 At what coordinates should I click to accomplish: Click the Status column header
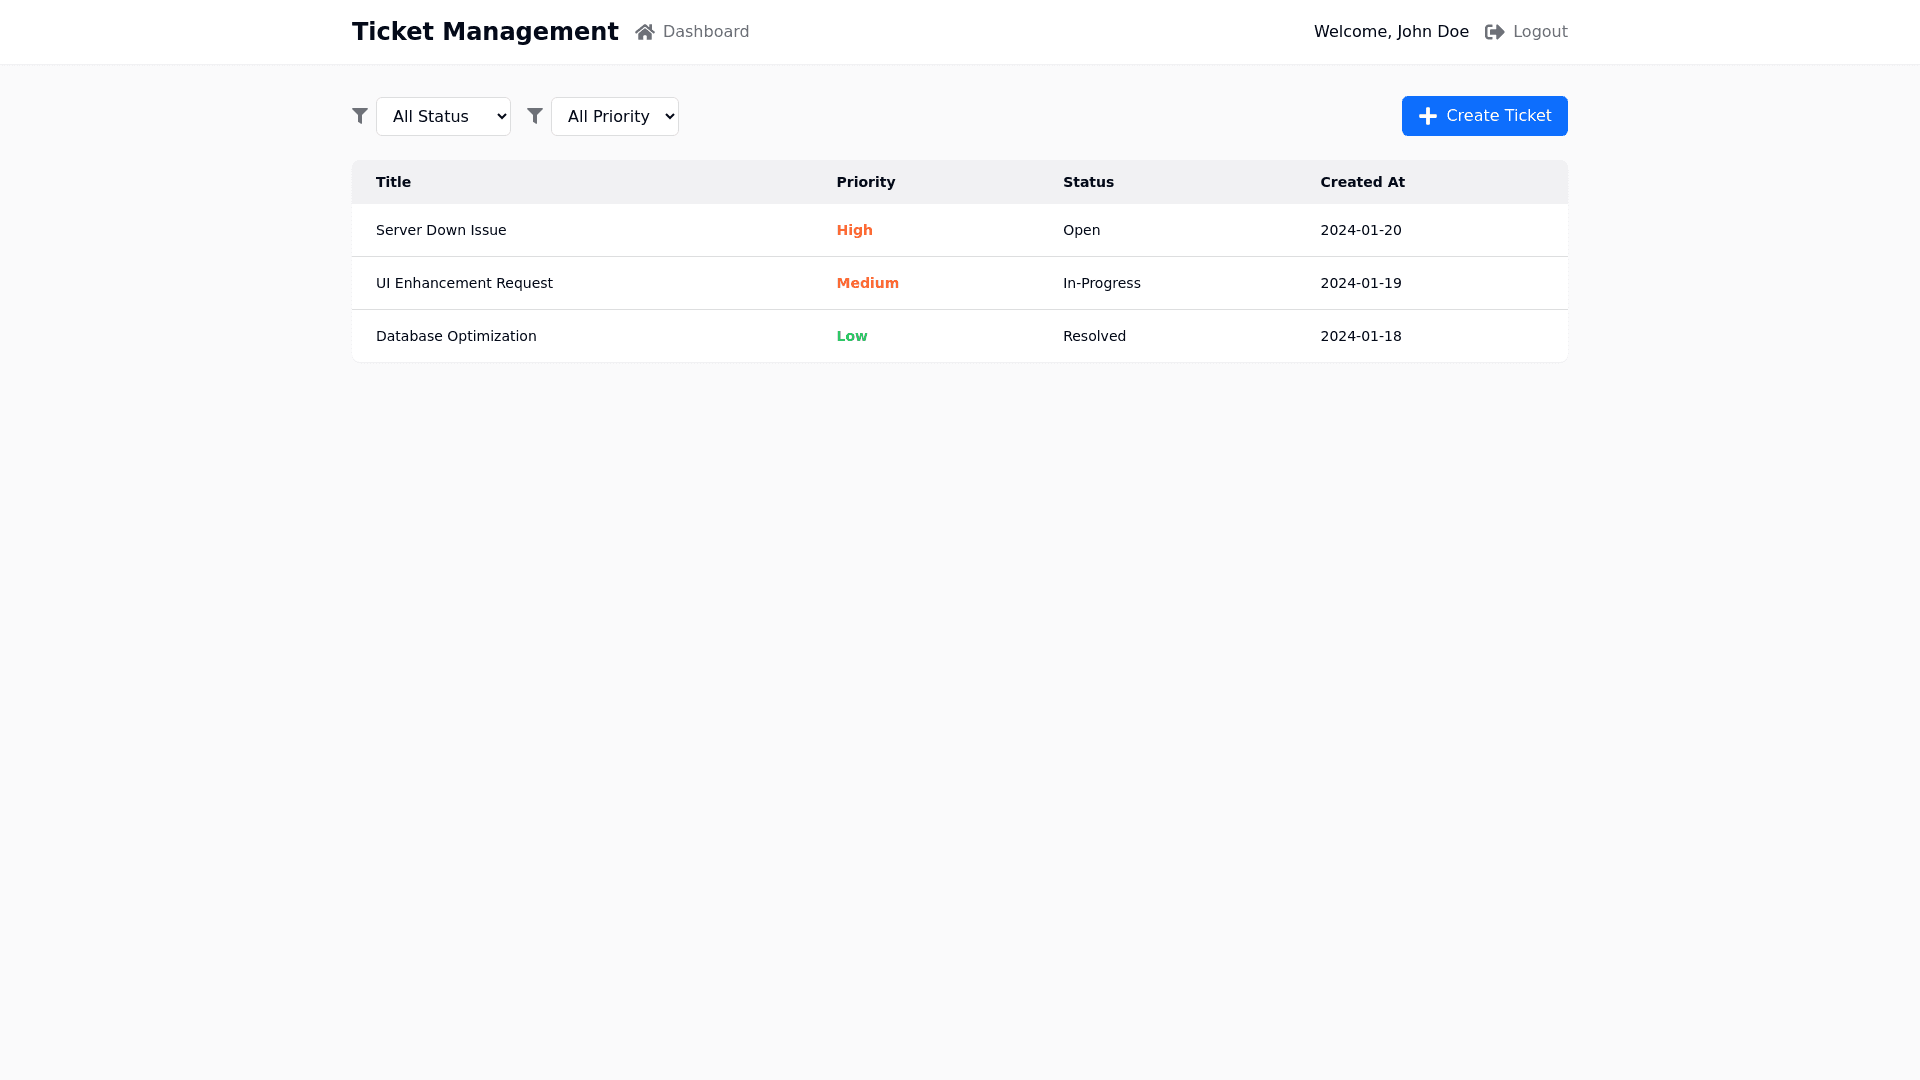1088,182
